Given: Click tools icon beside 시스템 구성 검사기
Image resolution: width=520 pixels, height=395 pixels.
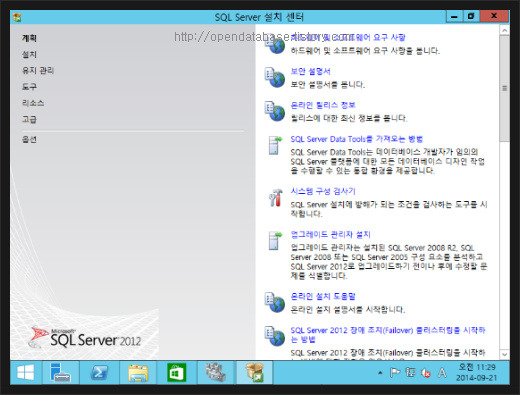Looking at the screenshot, I should [x=275, y=197].
